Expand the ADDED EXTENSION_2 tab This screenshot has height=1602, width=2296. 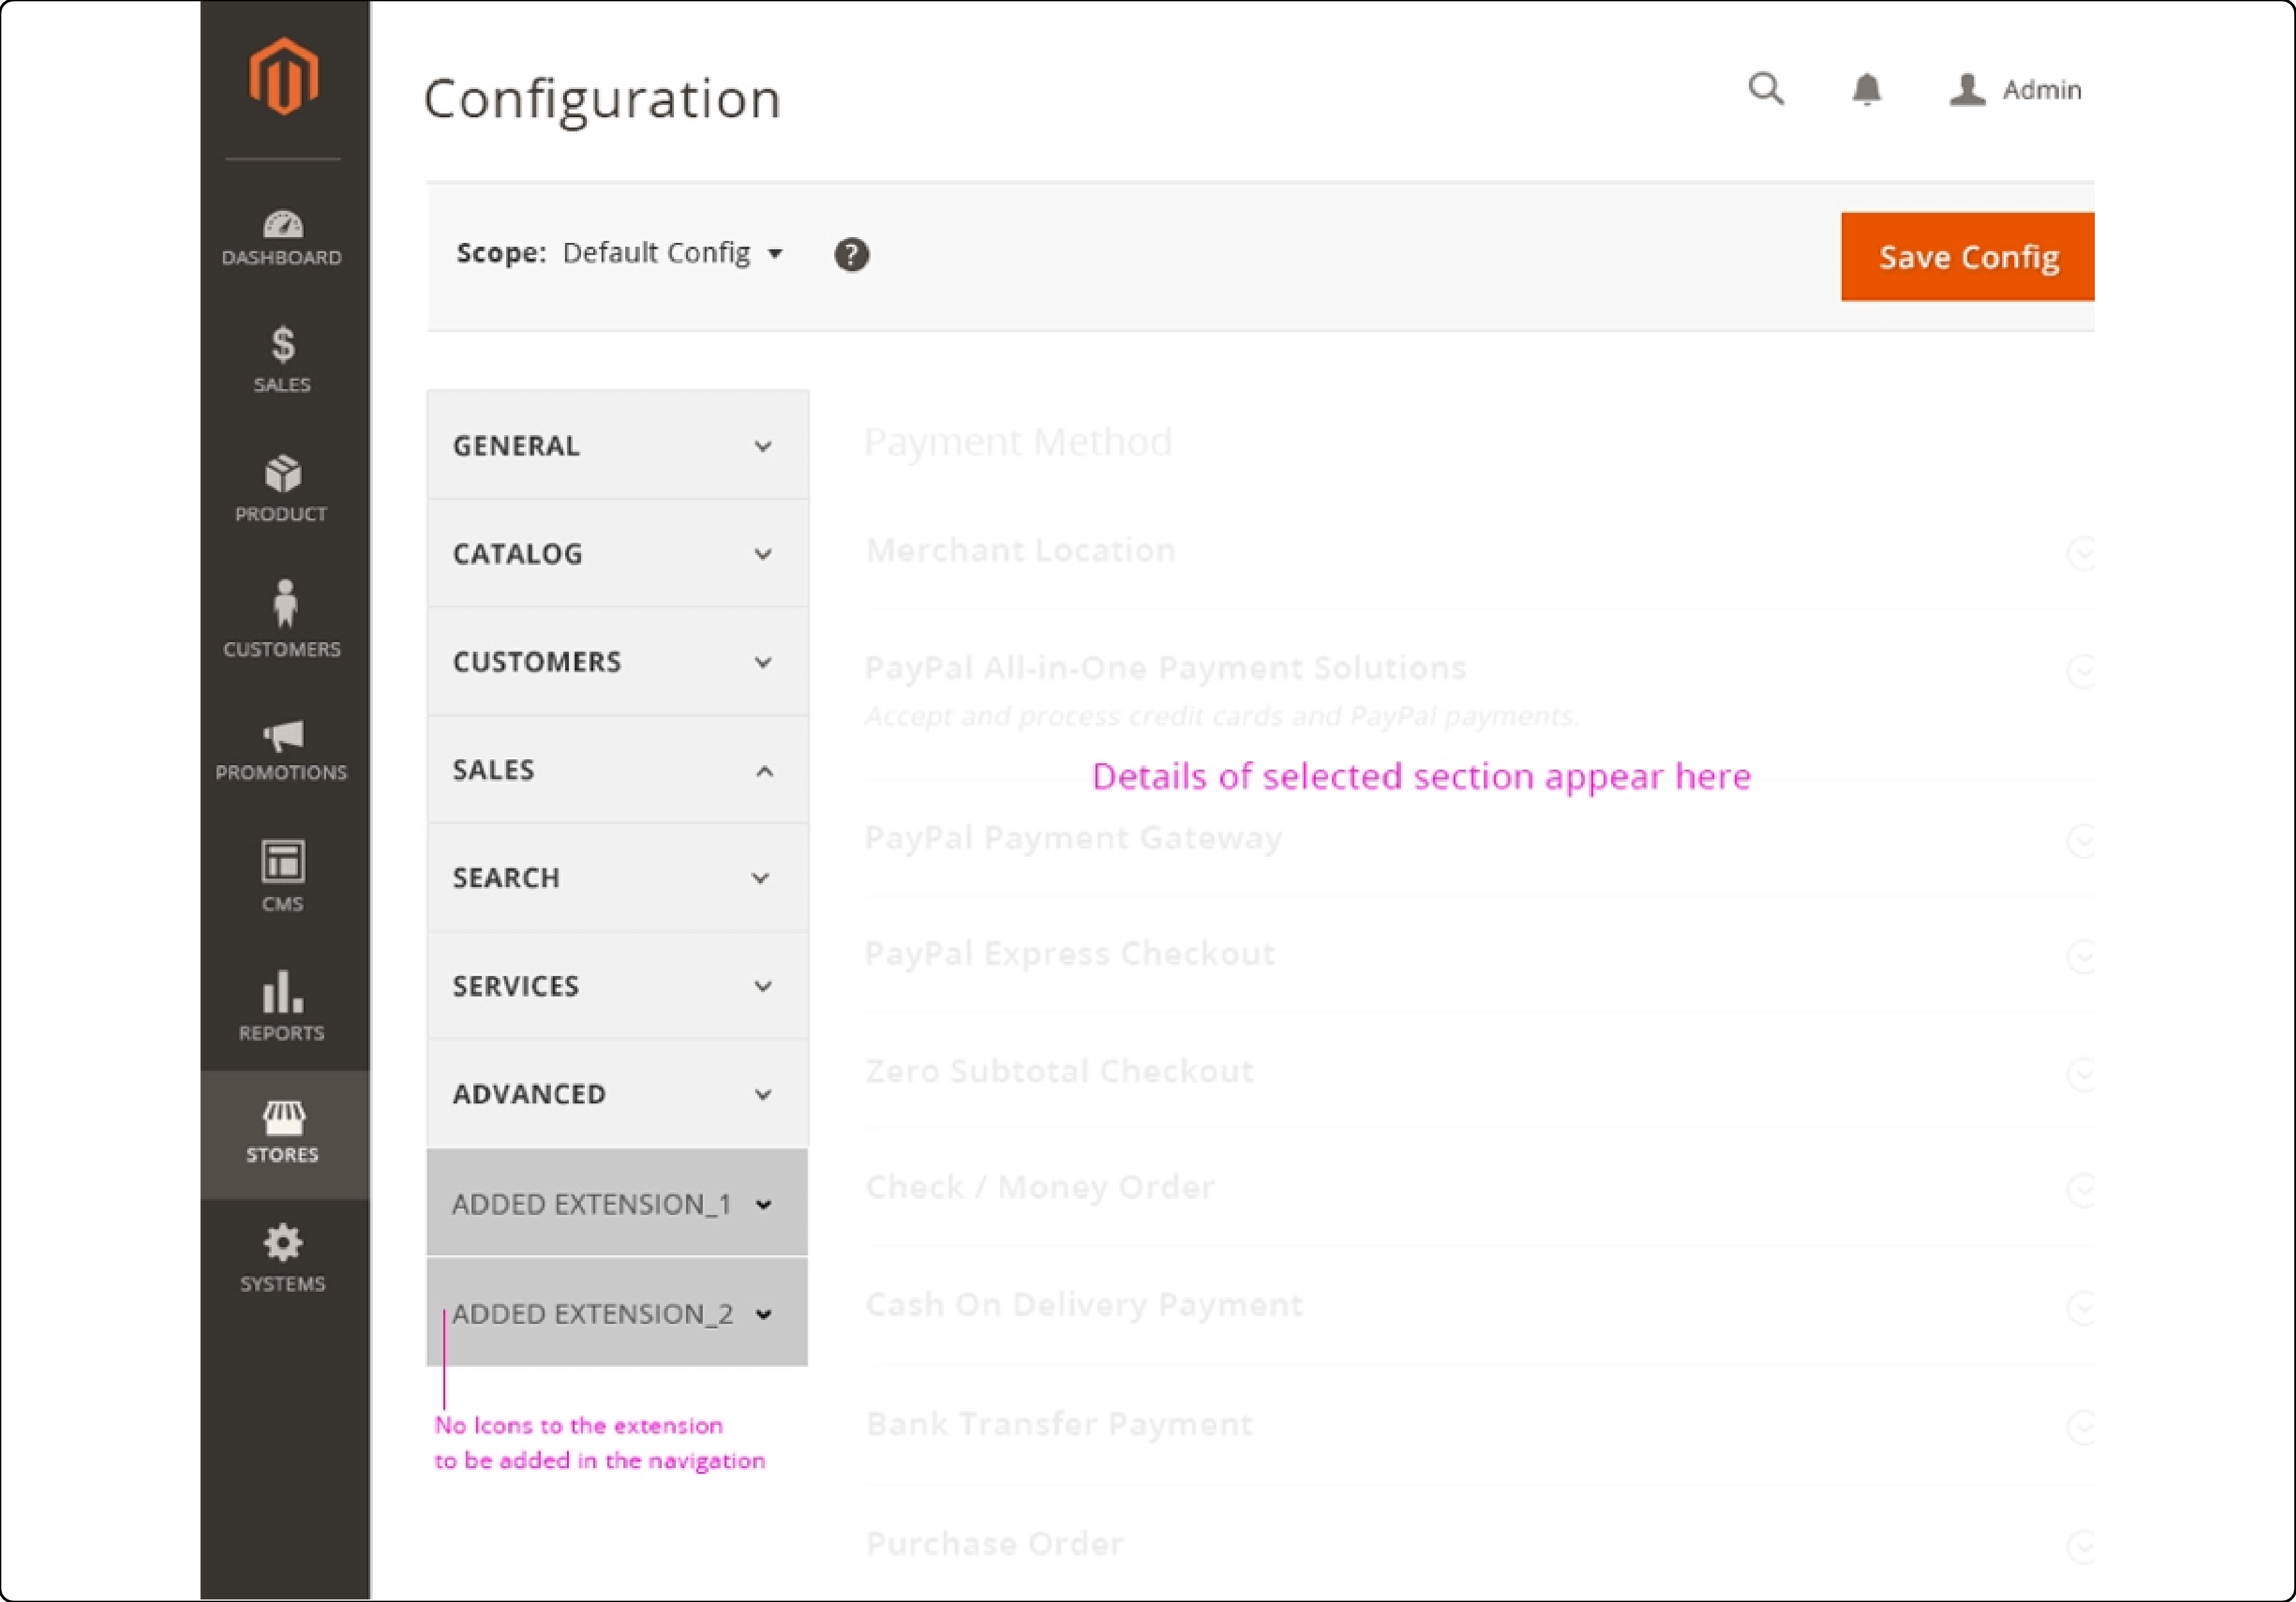[x=617, y=1313]
